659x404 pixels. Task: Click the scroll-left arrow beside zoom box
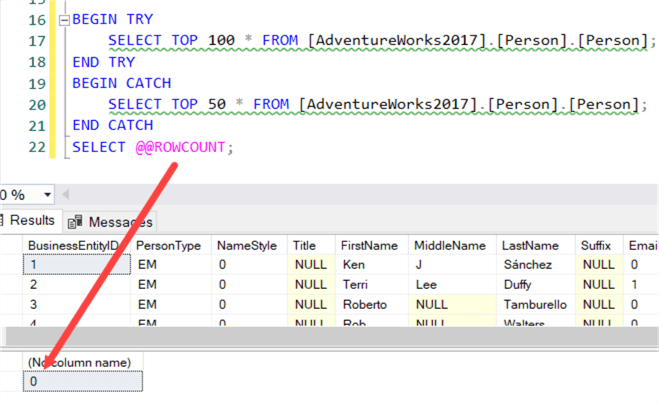(x=66, y=194)
